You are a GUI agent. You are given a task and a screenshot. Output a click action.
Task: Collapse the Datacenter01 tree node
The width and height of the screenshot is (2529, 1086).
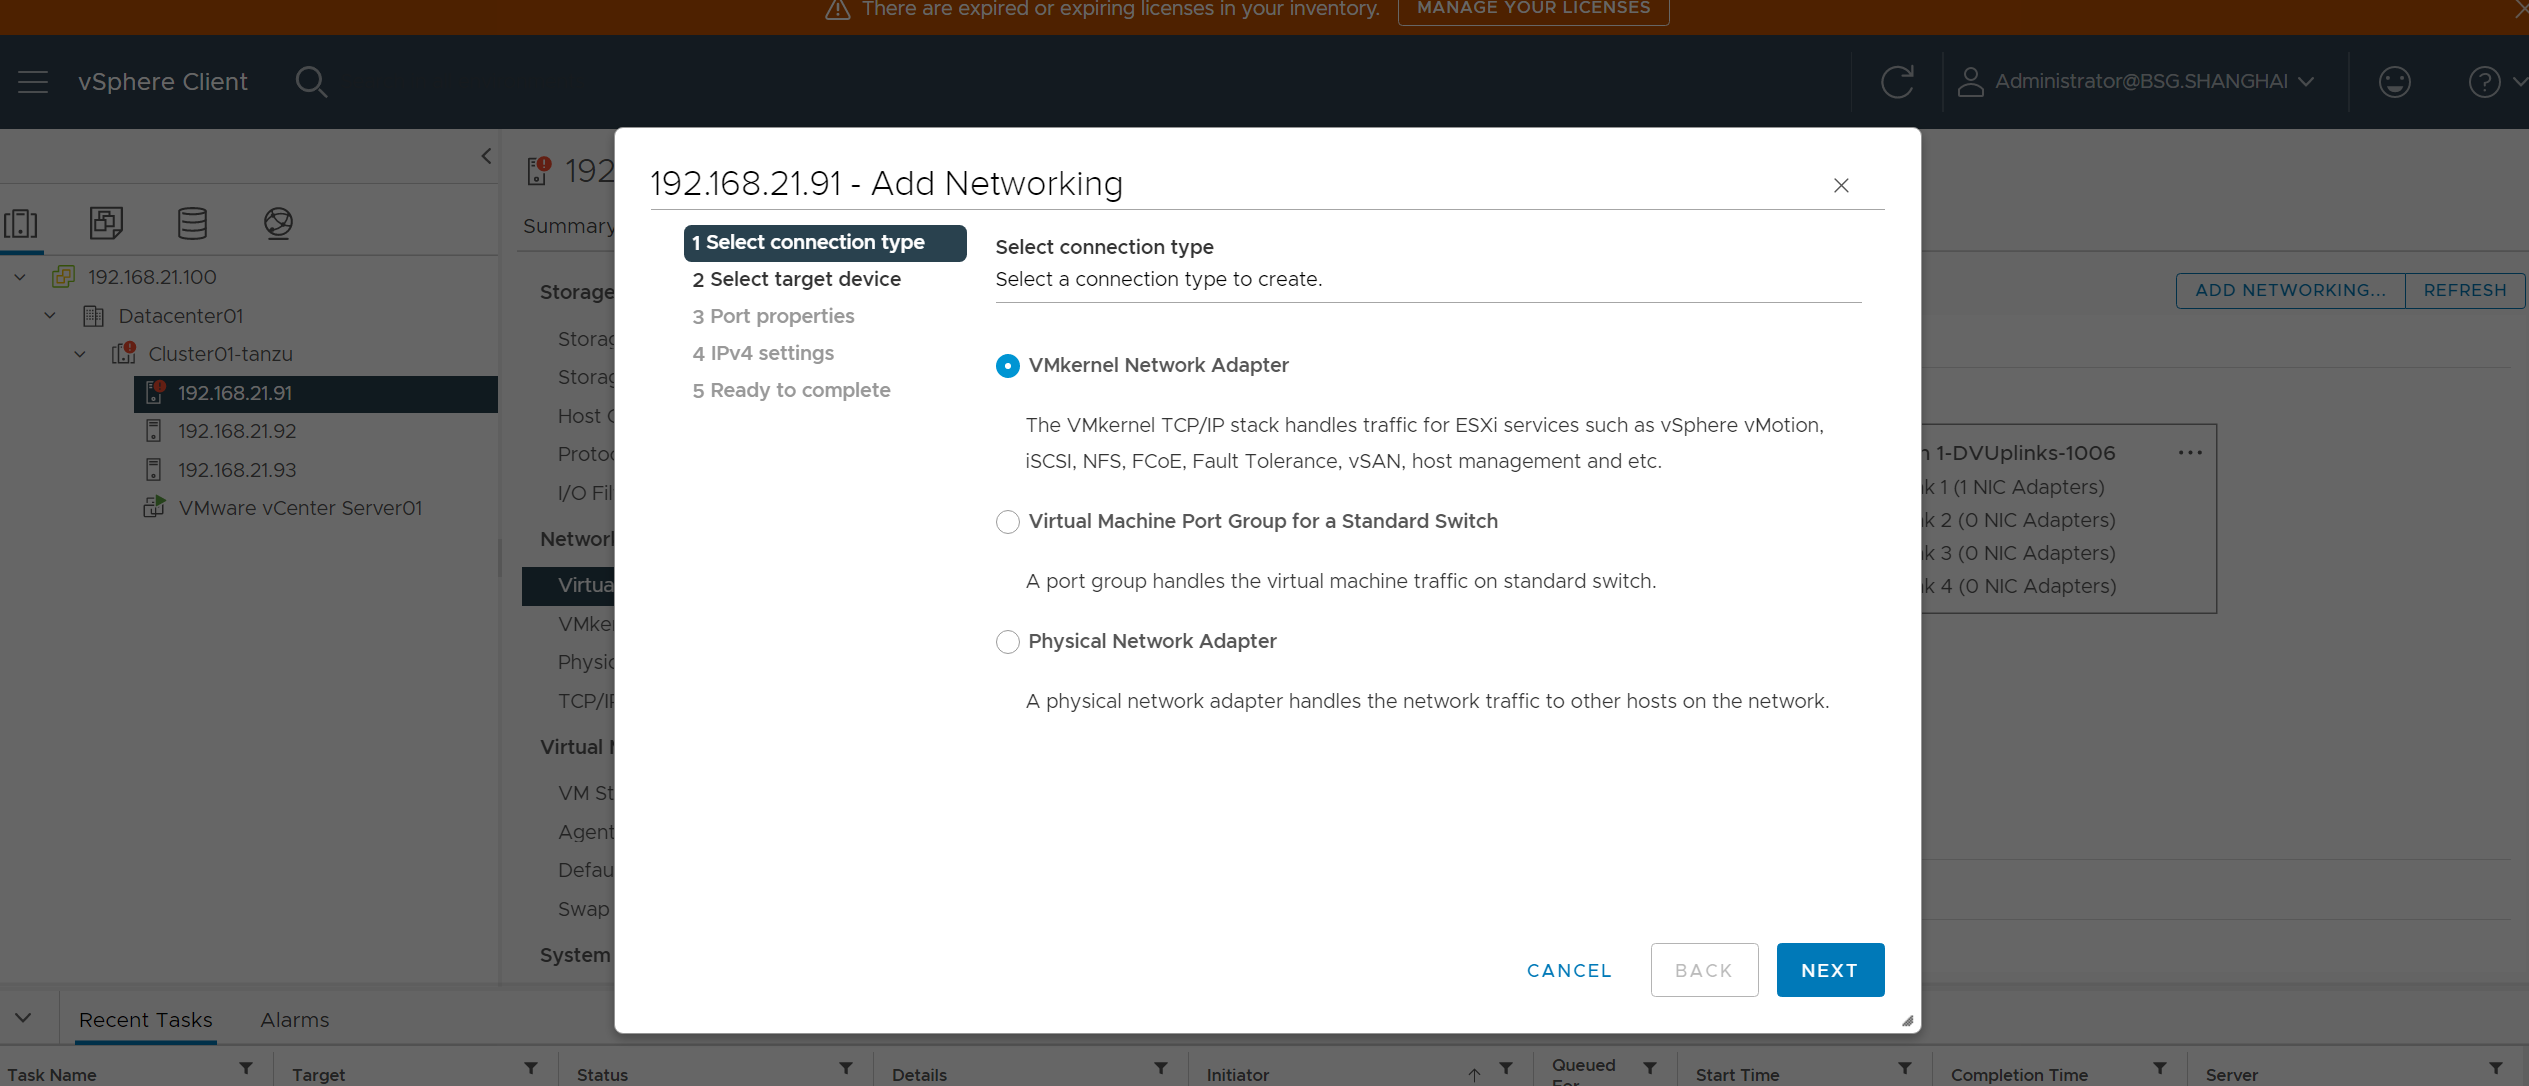(50, 316)
